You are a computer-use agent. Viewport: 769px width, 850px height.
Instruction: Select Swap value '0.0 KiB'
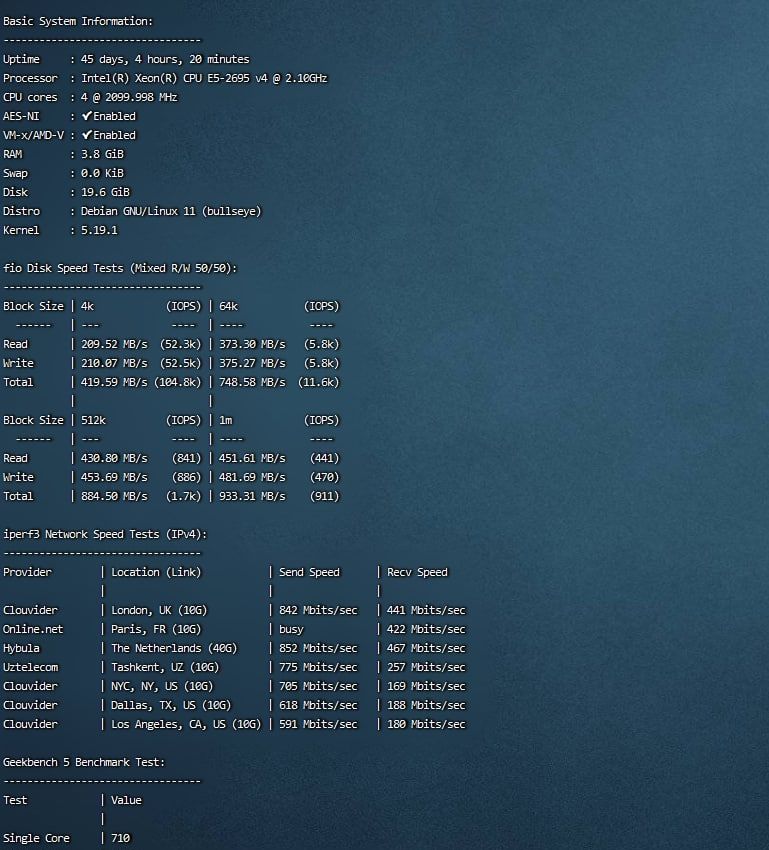click(x=102, y=173)
